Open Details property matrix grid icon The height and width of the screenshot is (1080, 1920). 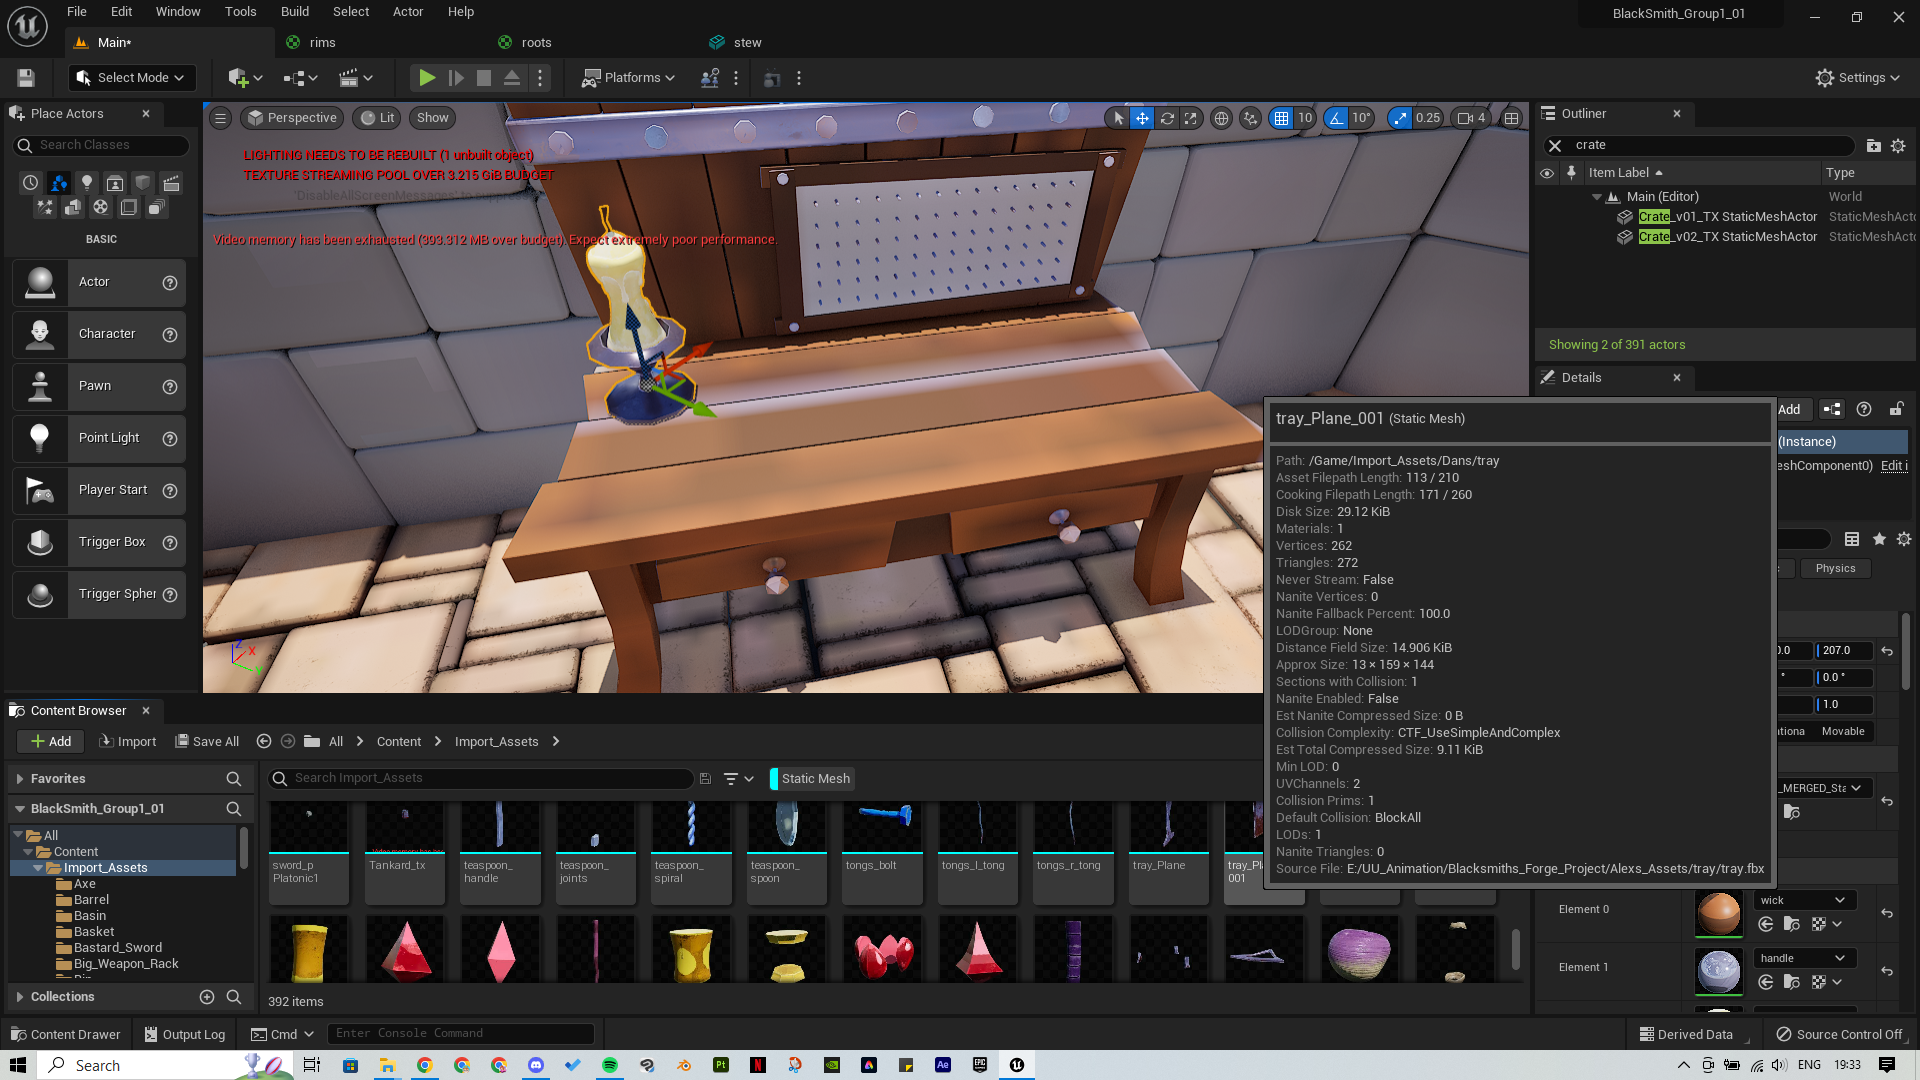coord(1852,539)
